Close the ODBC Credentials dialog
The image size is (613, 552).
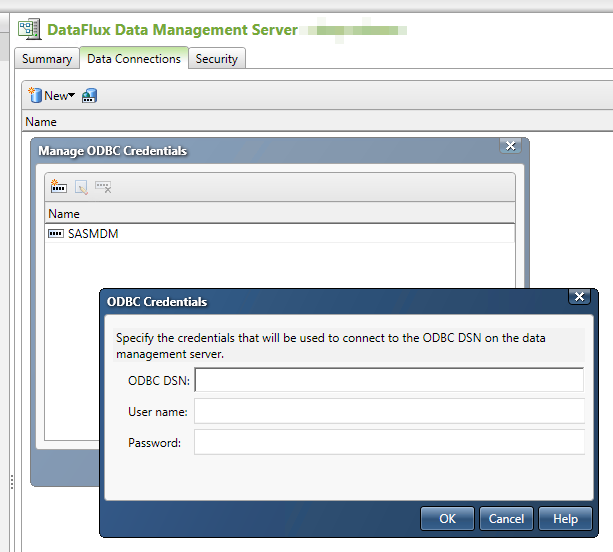point(578,297)
